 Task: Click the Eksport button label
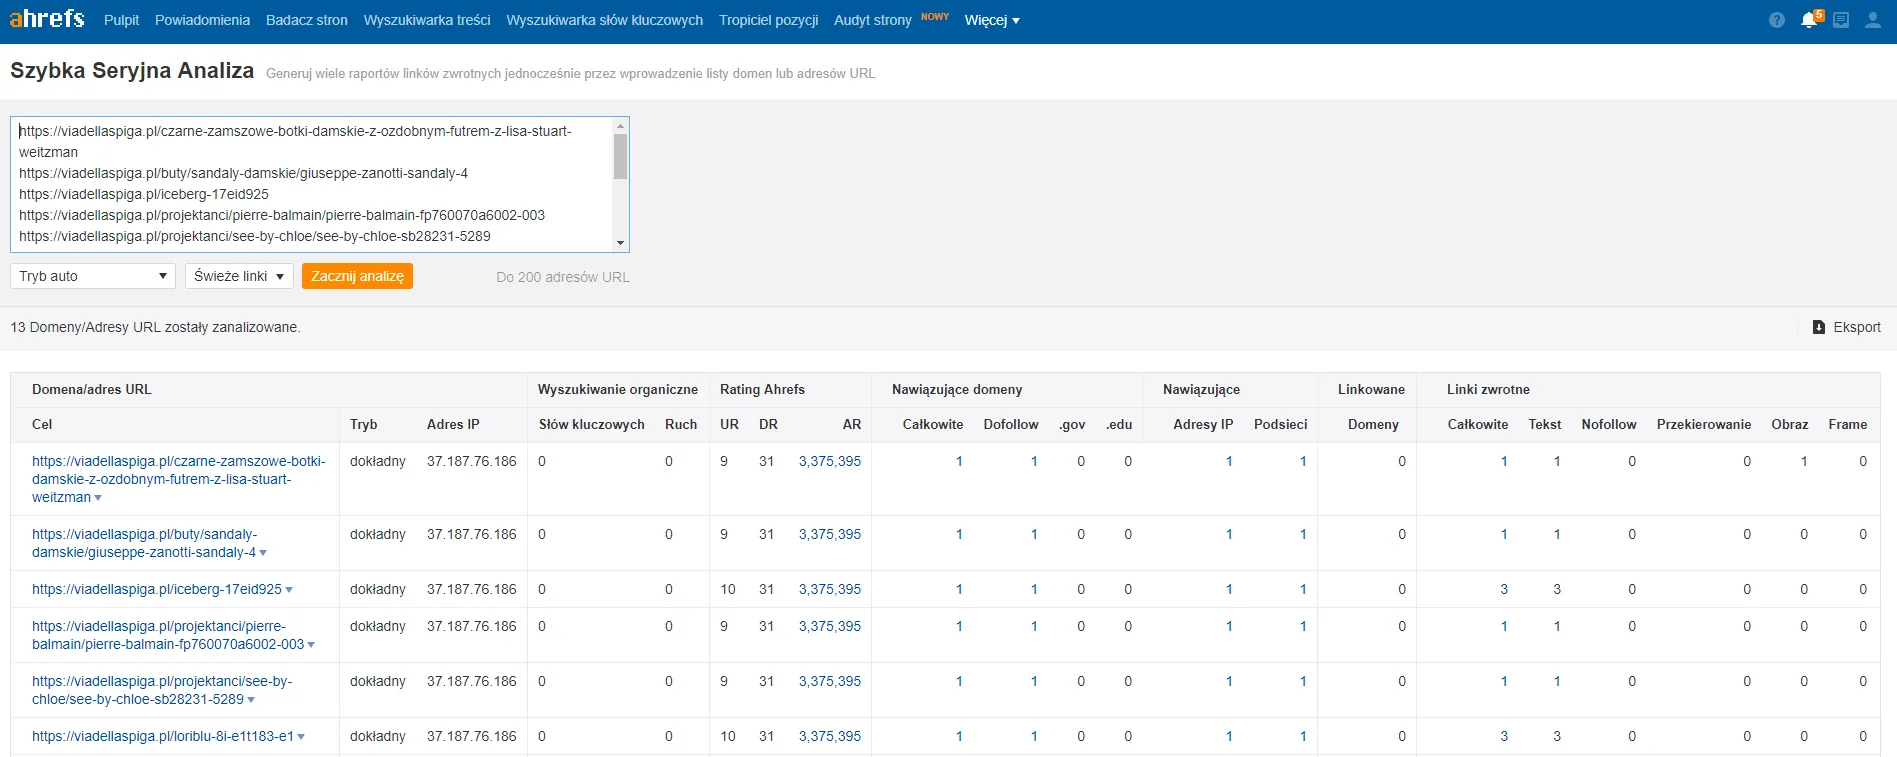click(x=1857, y=327)
